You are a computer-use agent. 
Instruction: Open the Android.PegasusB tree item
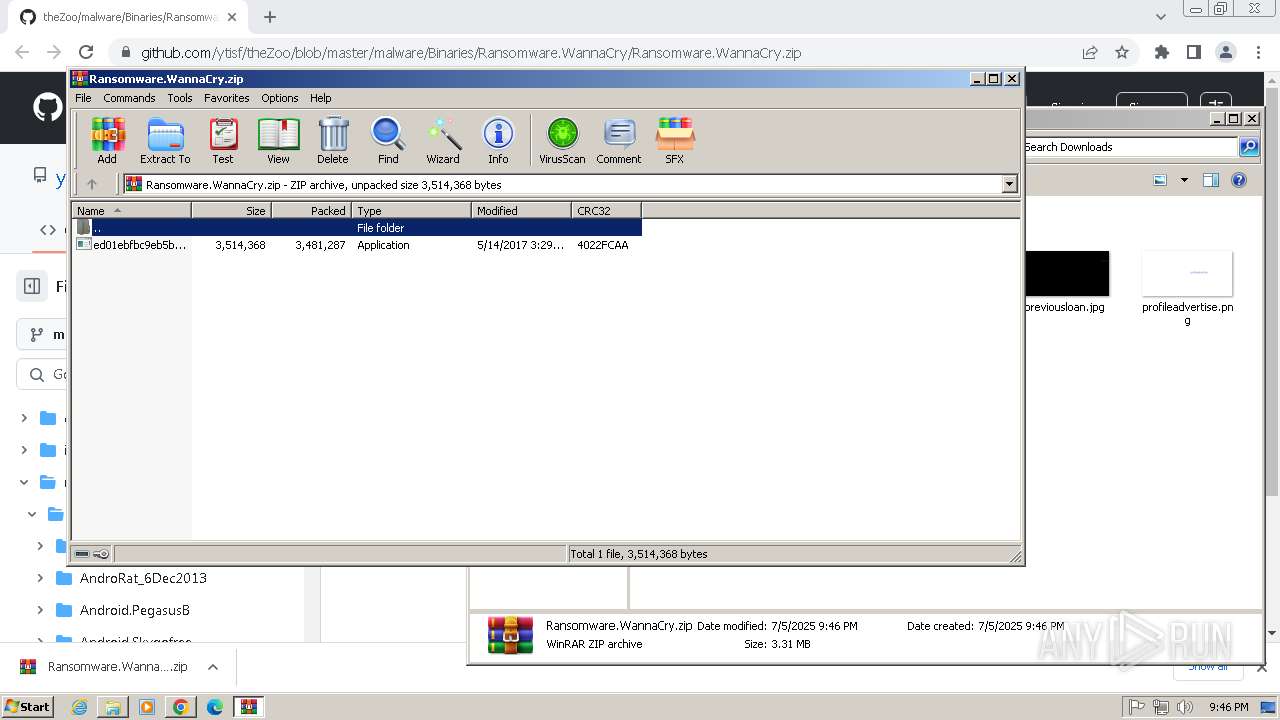pyautogui.click(x=135, y=610)
